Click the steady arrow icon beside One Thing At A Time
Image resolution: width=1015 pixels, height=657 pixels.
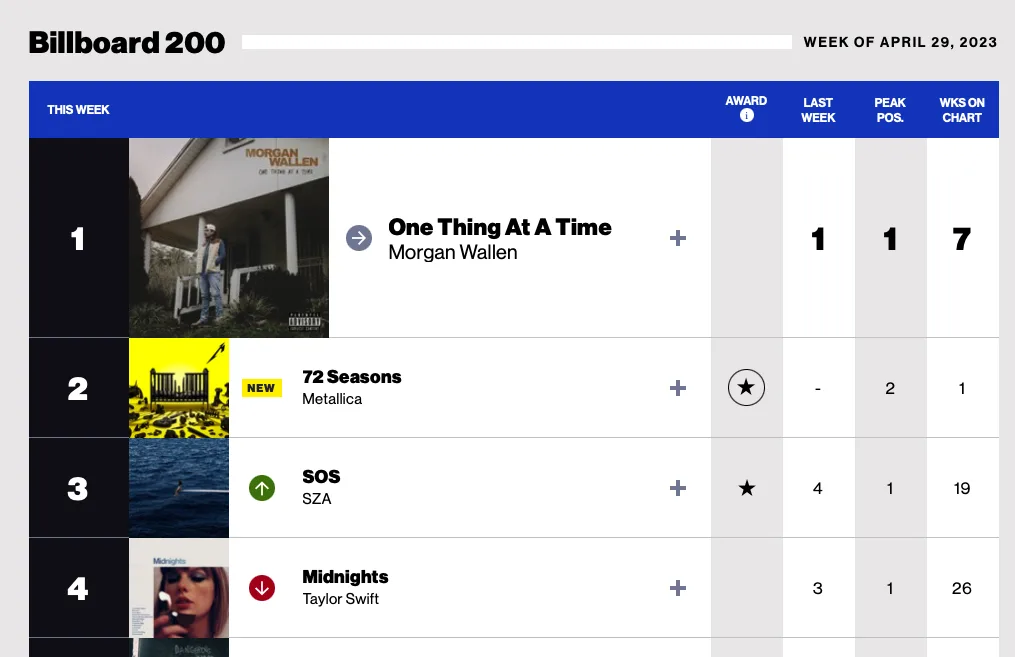pos(359,238)
